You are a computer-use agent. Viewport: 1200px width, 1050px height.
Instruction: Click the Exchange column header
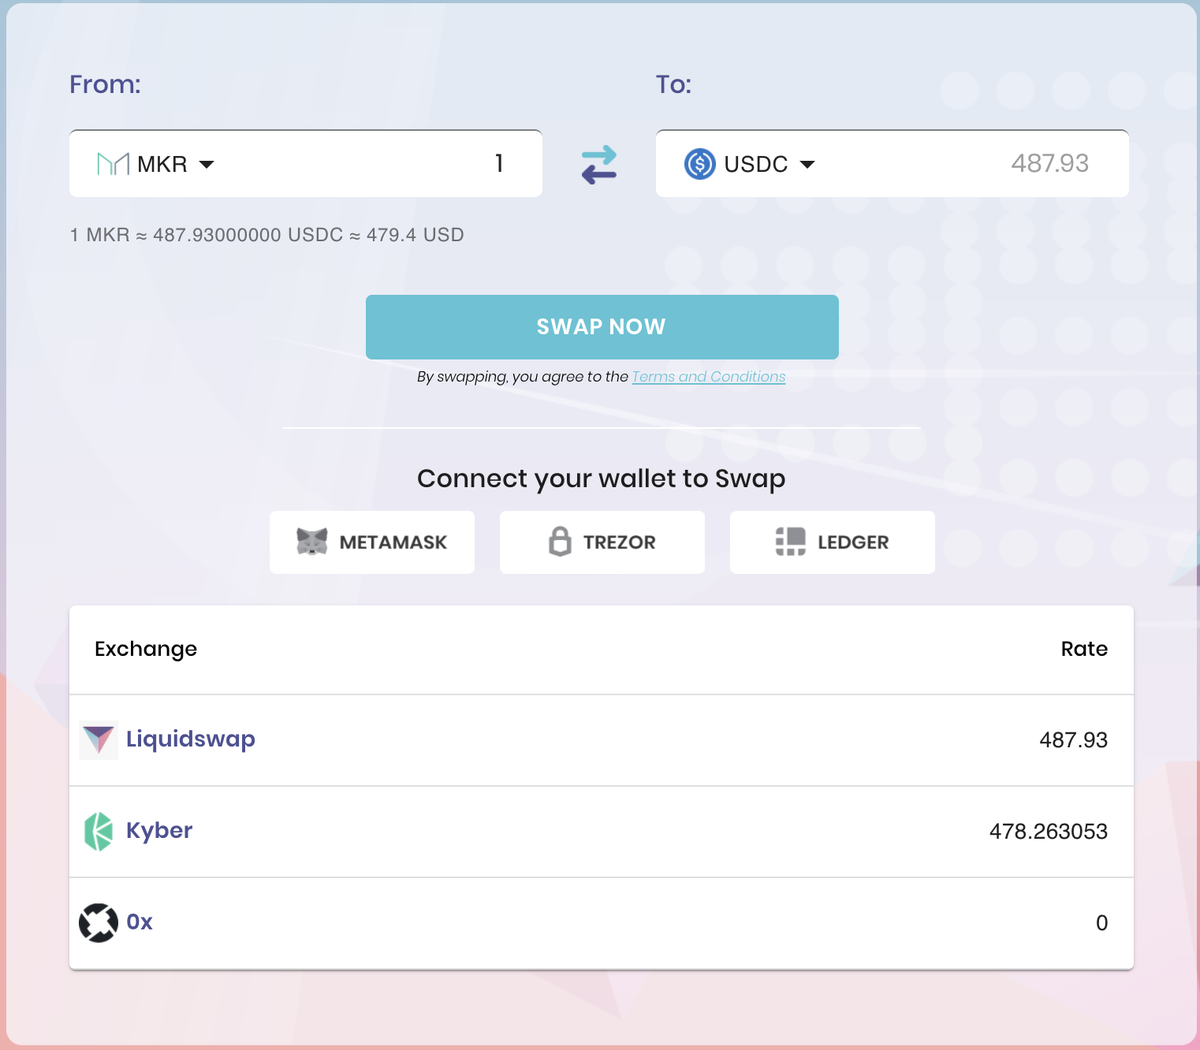[146, 649]
